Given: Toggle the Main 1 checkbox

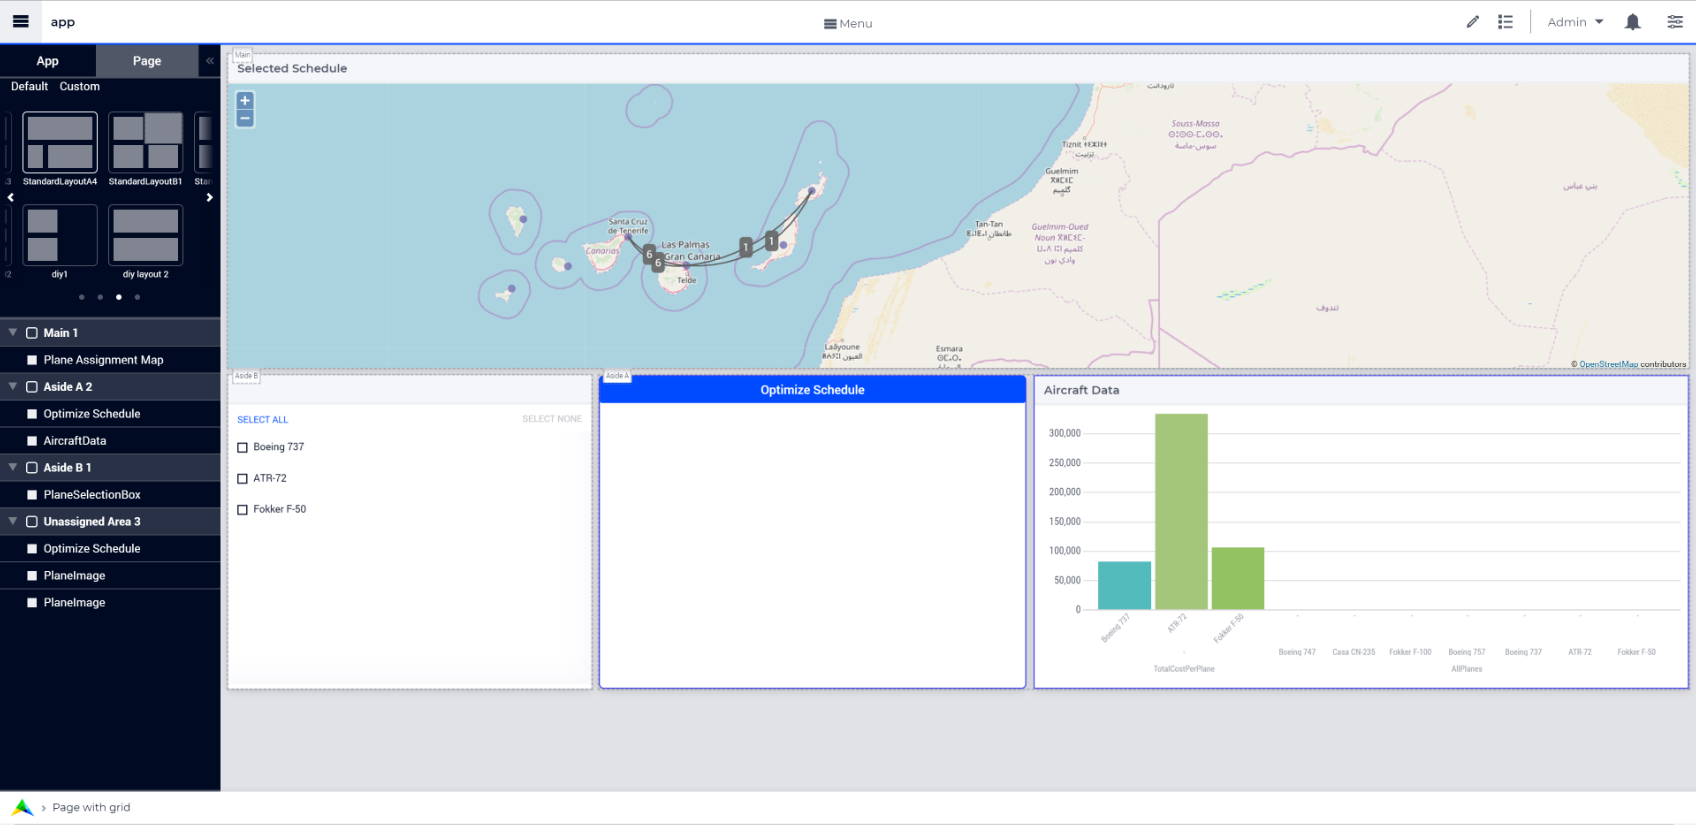Looking at the screenshot, I should [32, 333].
